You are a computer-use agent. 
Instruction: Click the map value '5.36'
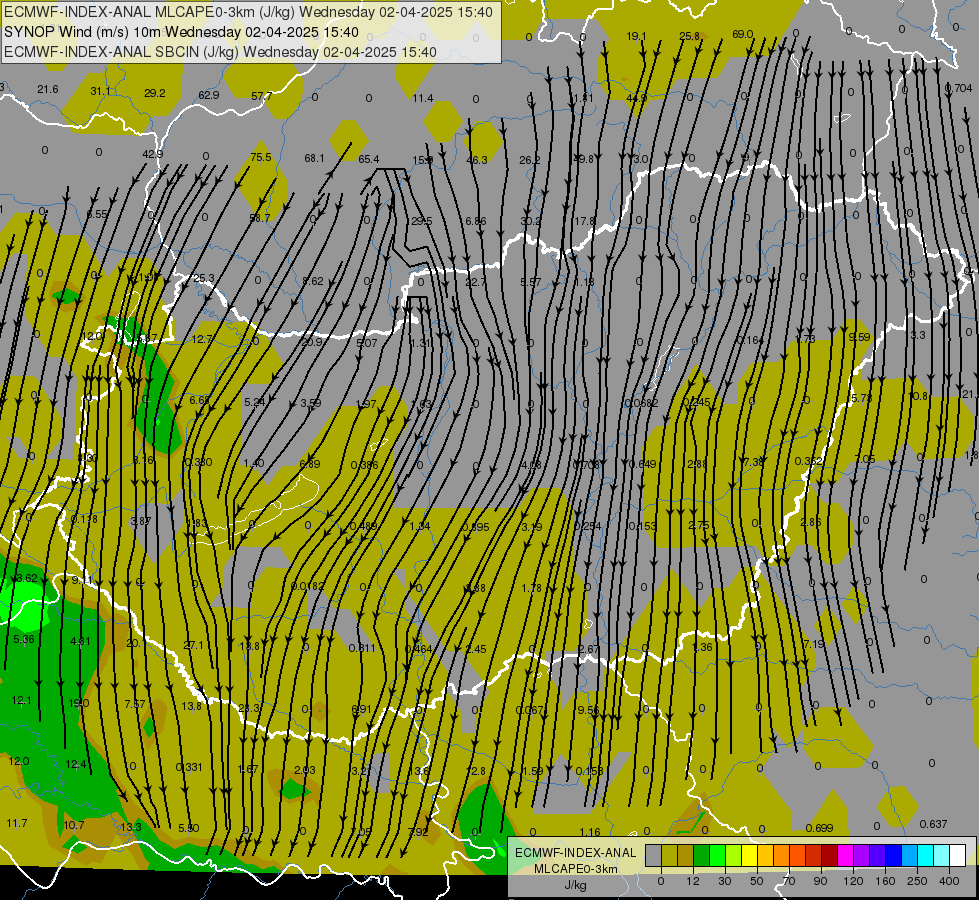click(x=24, y=639)
